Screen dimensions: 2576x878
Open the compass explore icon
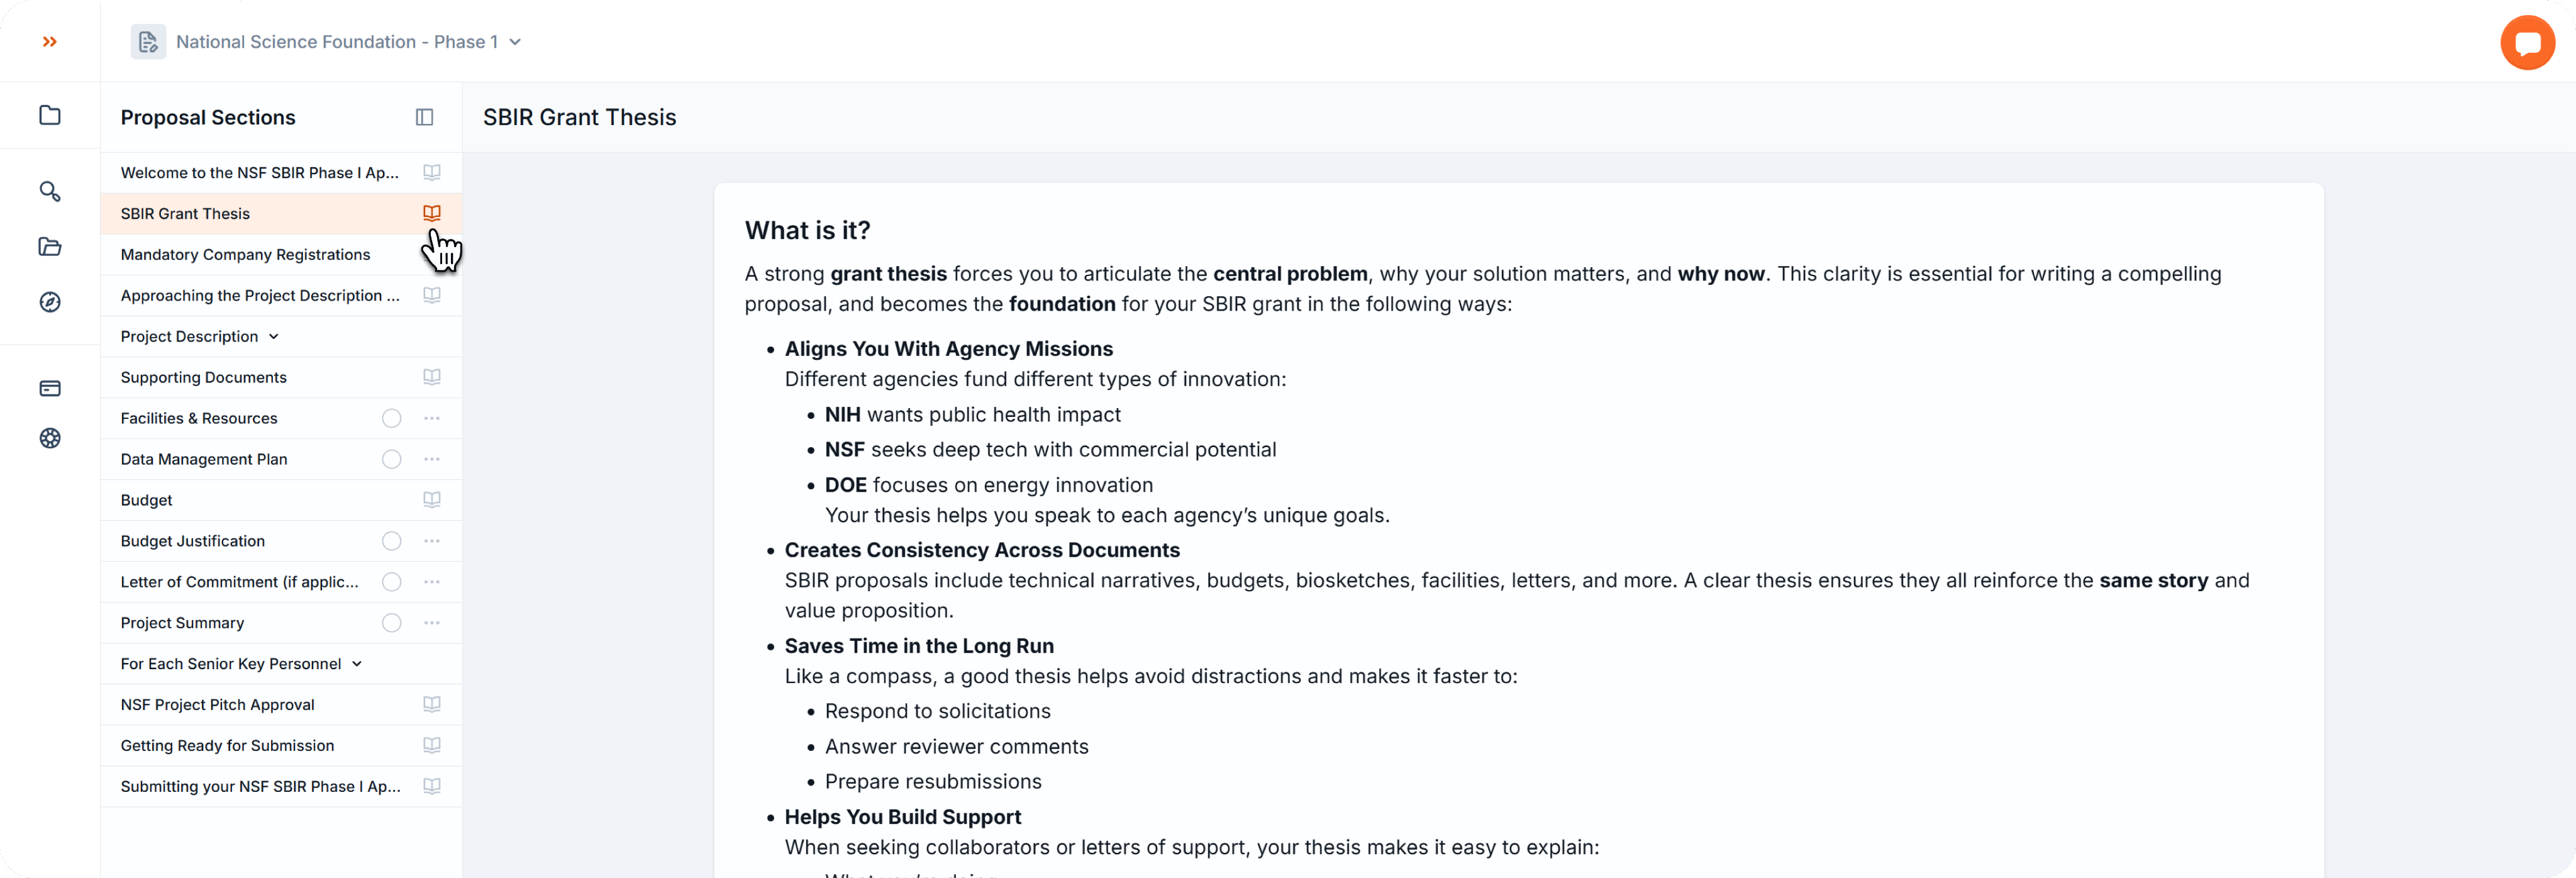click(x=50, y=302)
